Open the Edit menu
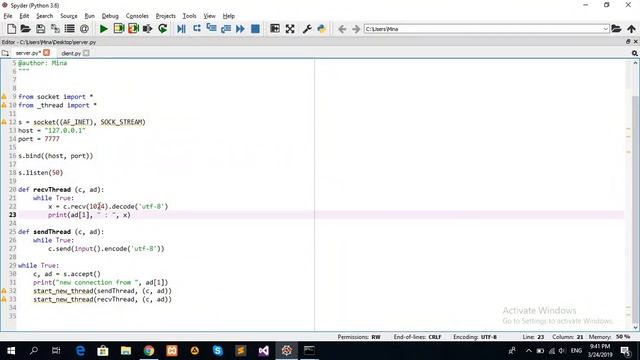 coord(24,16)
